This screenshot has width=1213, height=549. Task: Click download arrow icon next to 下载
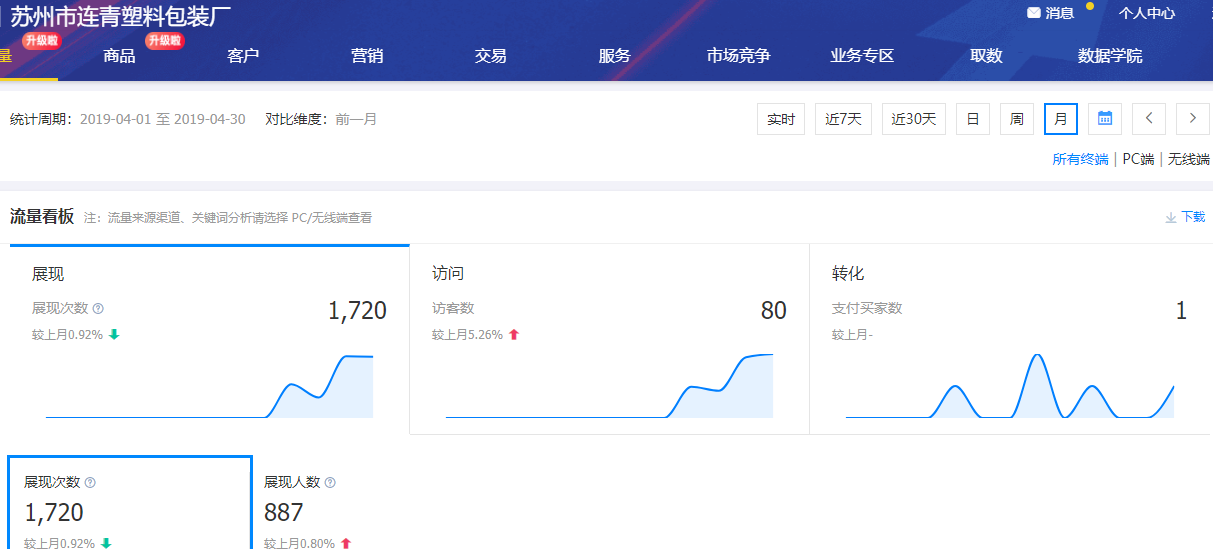click(x=1170, y=217)
